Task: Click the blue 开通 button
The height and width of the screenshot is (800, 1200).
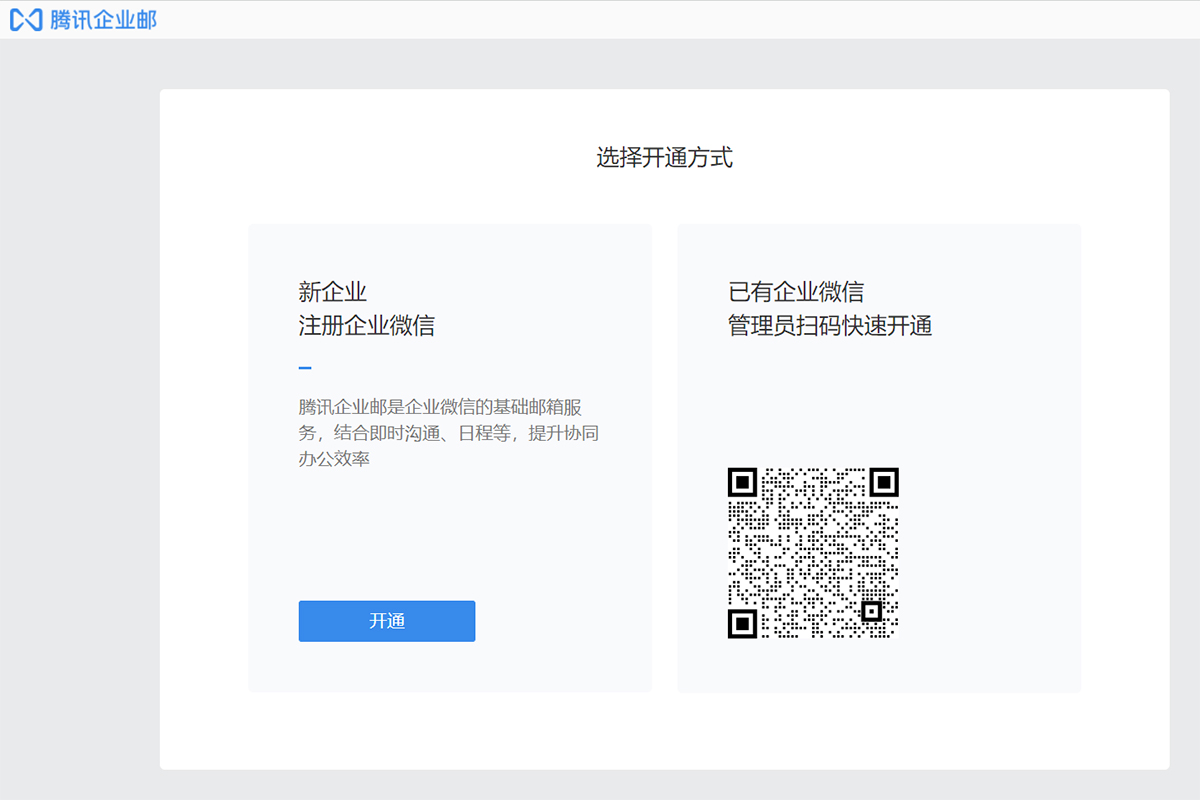Action: [x=387, y=621]
